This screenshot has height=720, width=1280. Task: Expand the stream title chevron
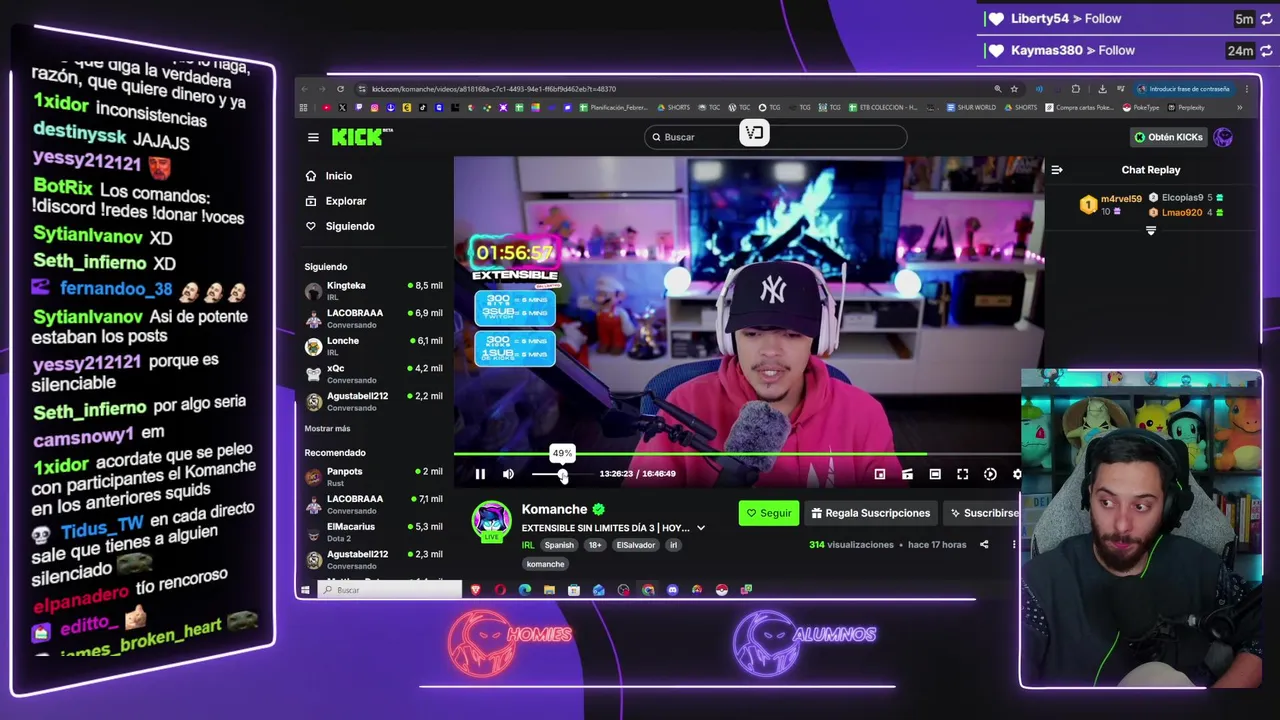(701, 528)
